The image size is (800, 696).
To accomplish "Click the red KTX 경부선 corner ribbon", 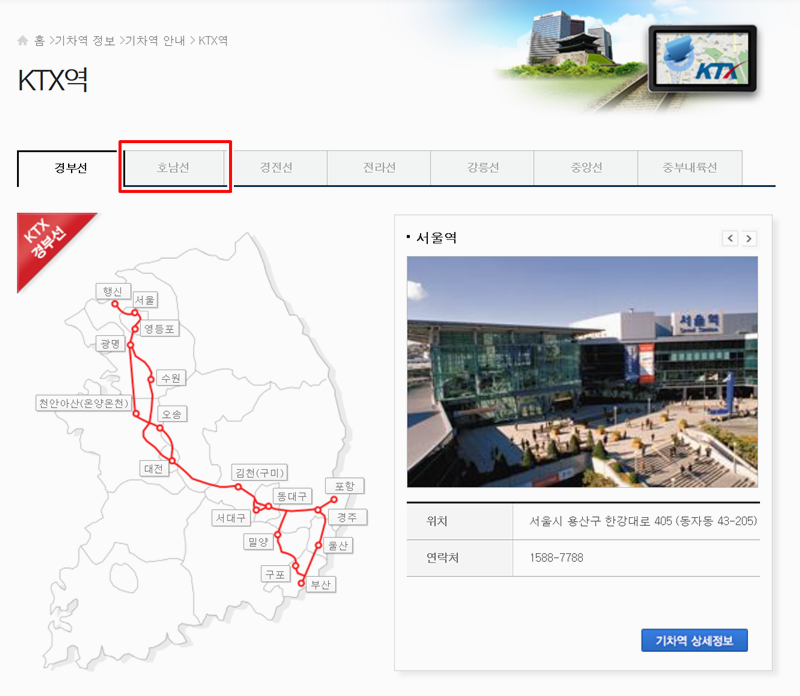I will pyautogui.click(x=48, y=245).
